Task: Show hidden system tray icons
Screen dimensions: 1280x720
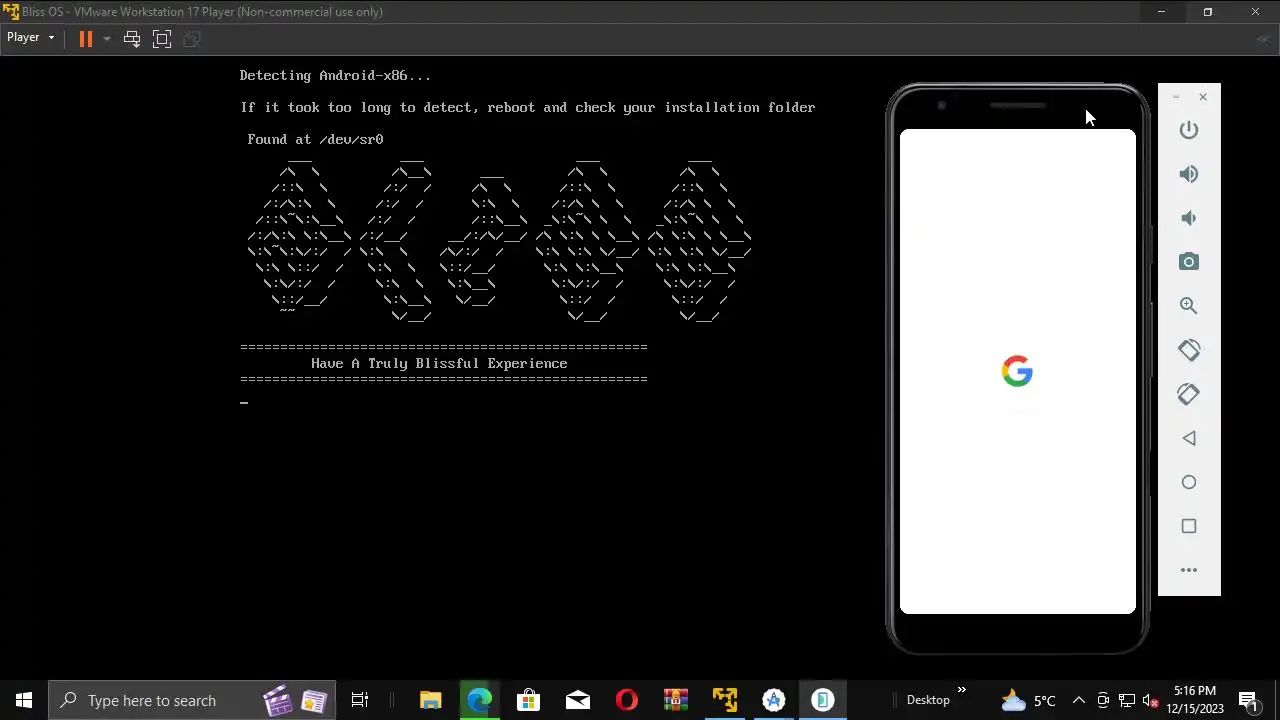Action: [1079, 700]
